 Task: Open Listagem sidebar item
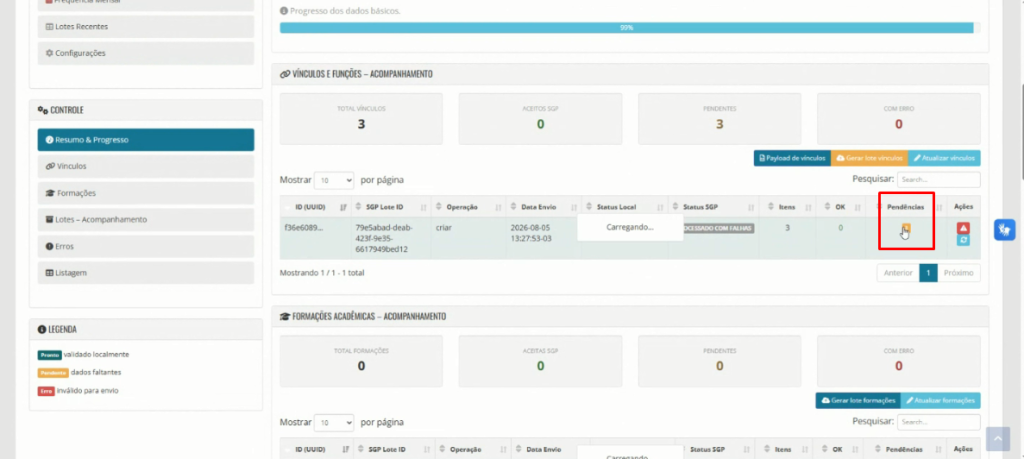pyautogui.click(x=146, y=272)
